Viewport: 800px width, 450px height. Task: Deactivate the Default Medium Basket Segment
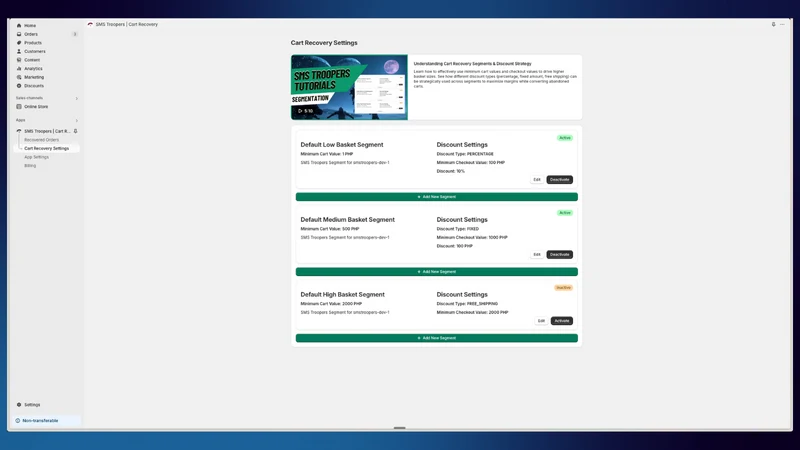coord(560,255)
